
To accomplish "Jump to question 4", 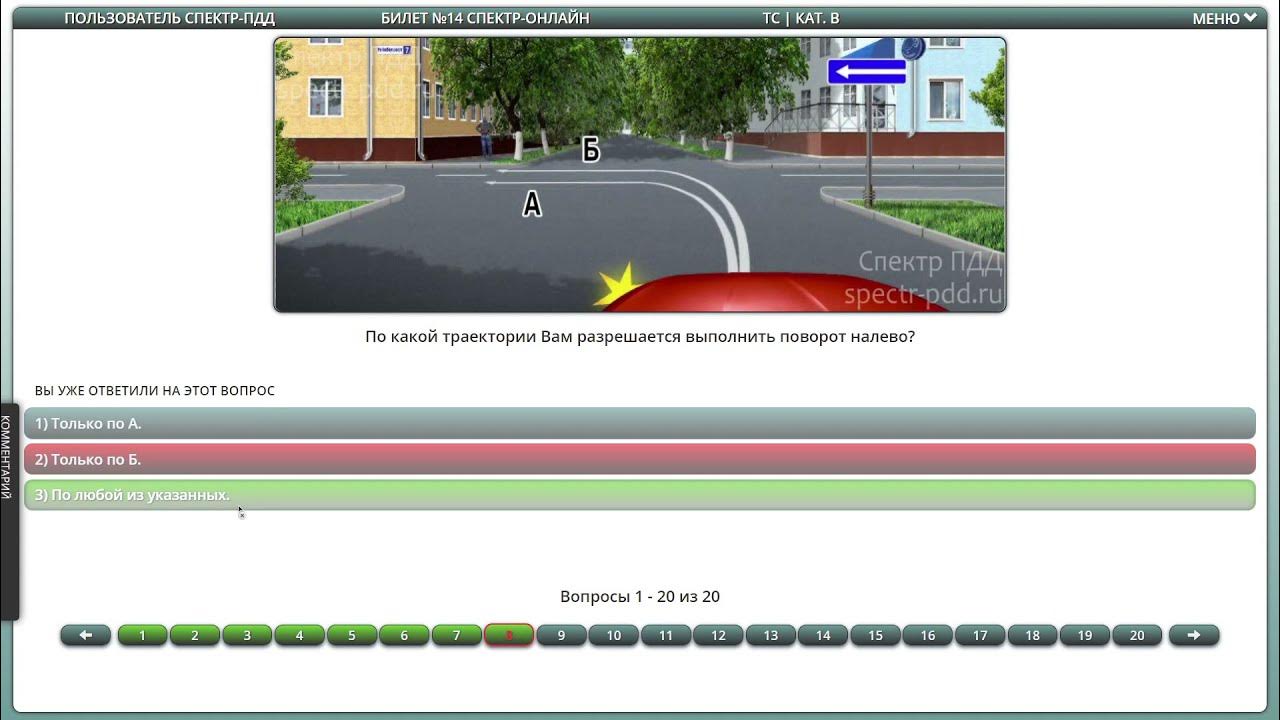I will pyautogui.click(x=299, y=635).
